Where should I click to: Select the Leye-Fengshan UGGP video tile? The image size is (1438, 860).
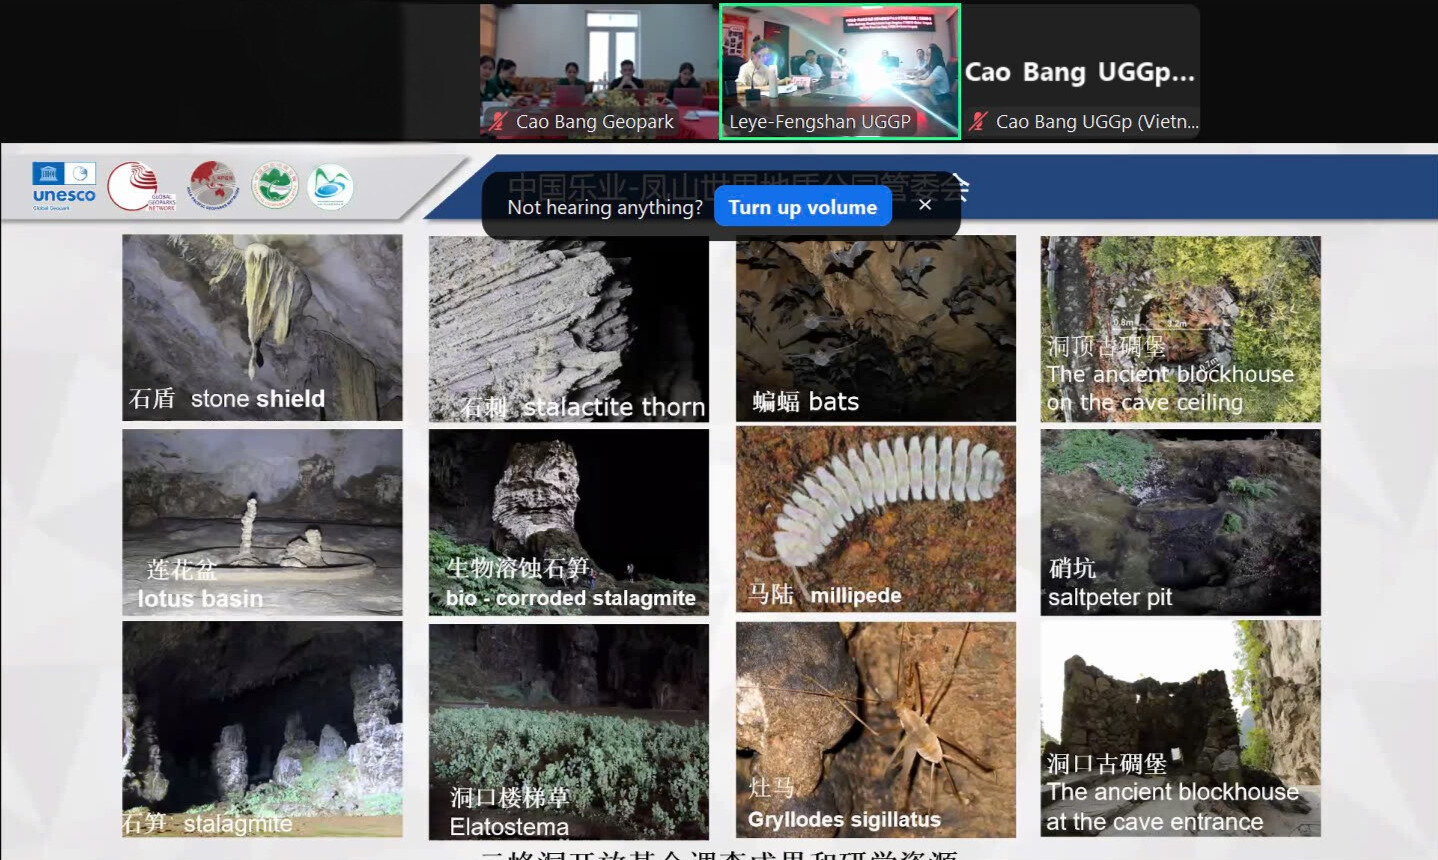[840, 71]
